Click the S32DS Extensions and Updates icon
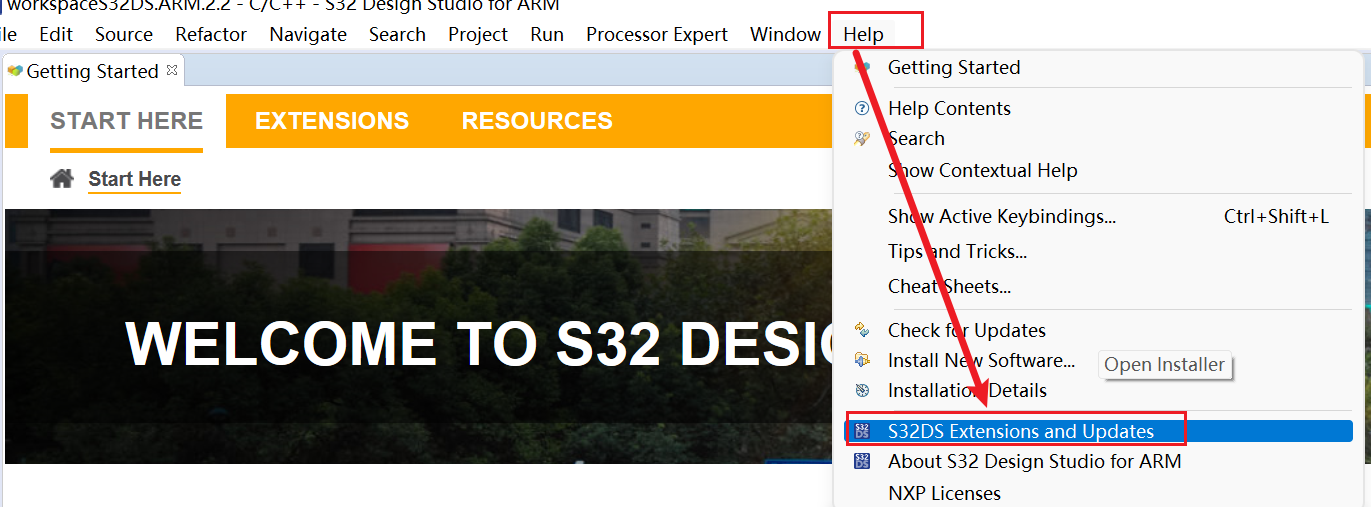Image resolution: width=1371 pixels, height=507 pixels. [x=862, y=431]
